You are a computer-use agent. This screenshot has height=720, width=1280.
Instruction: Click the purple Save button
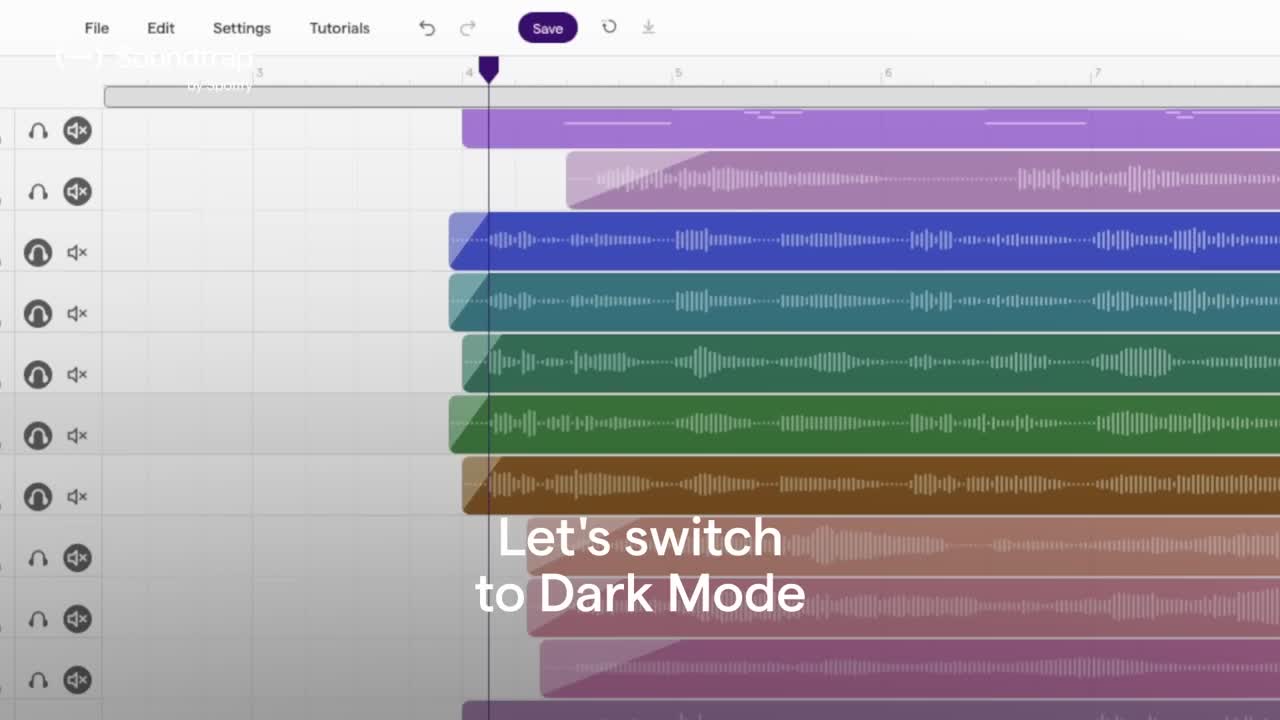[548, 28]
